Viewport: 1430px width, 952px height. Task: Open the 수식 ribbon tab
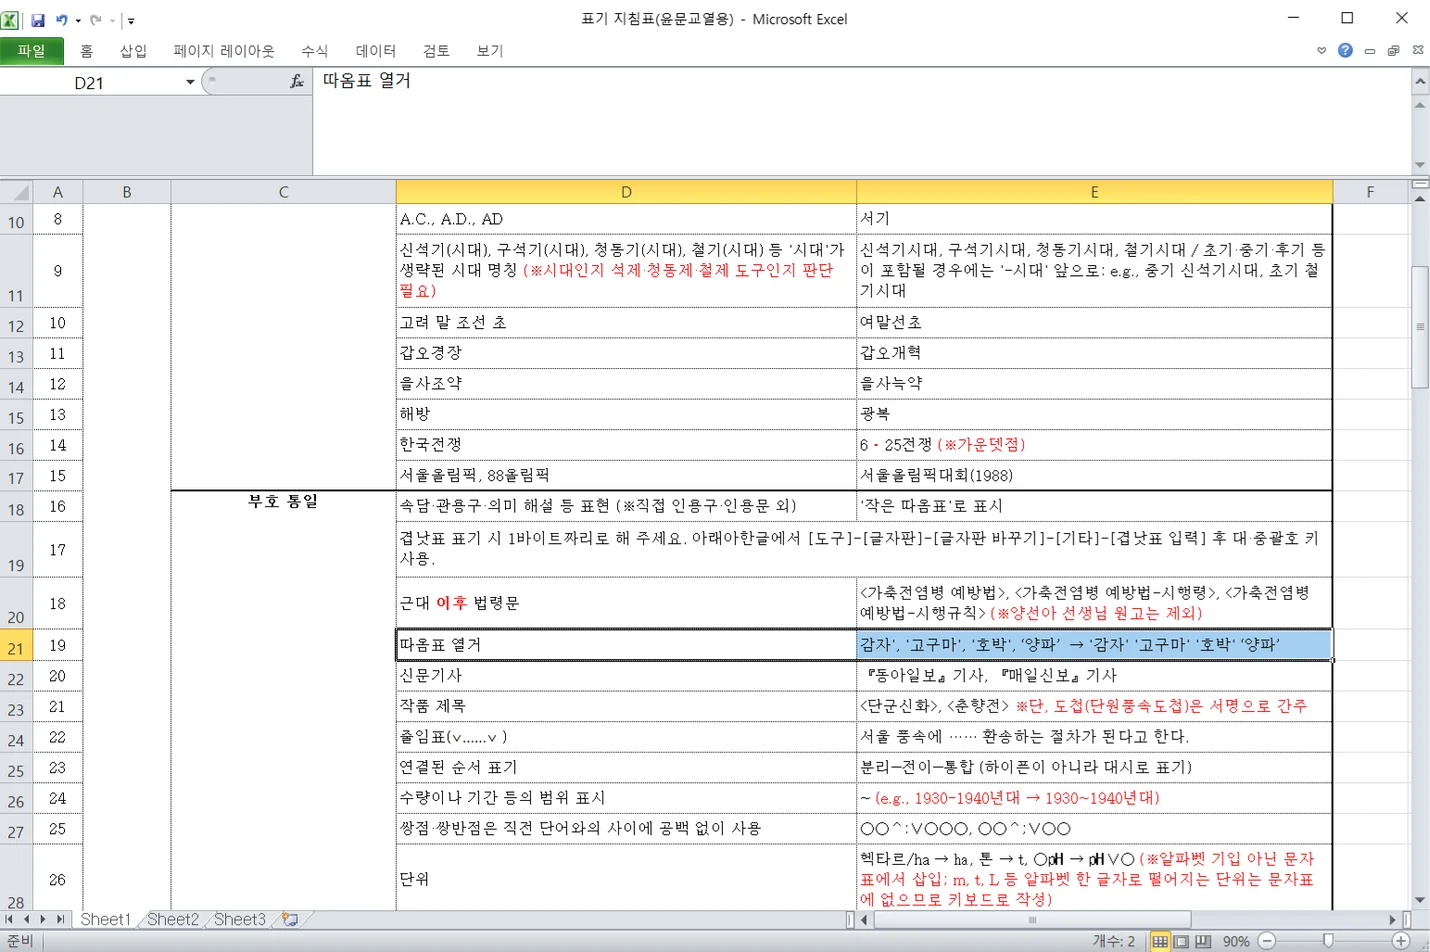[x=315, y=51]
